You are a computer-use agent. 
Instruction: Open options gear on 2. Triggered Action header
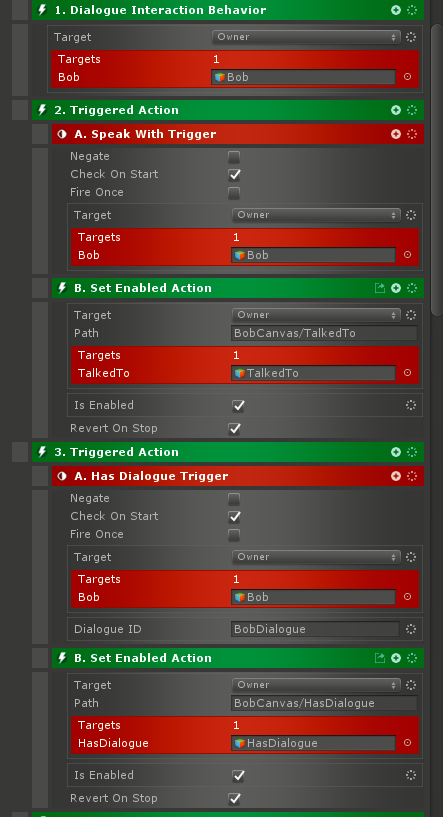pos(412,110)
